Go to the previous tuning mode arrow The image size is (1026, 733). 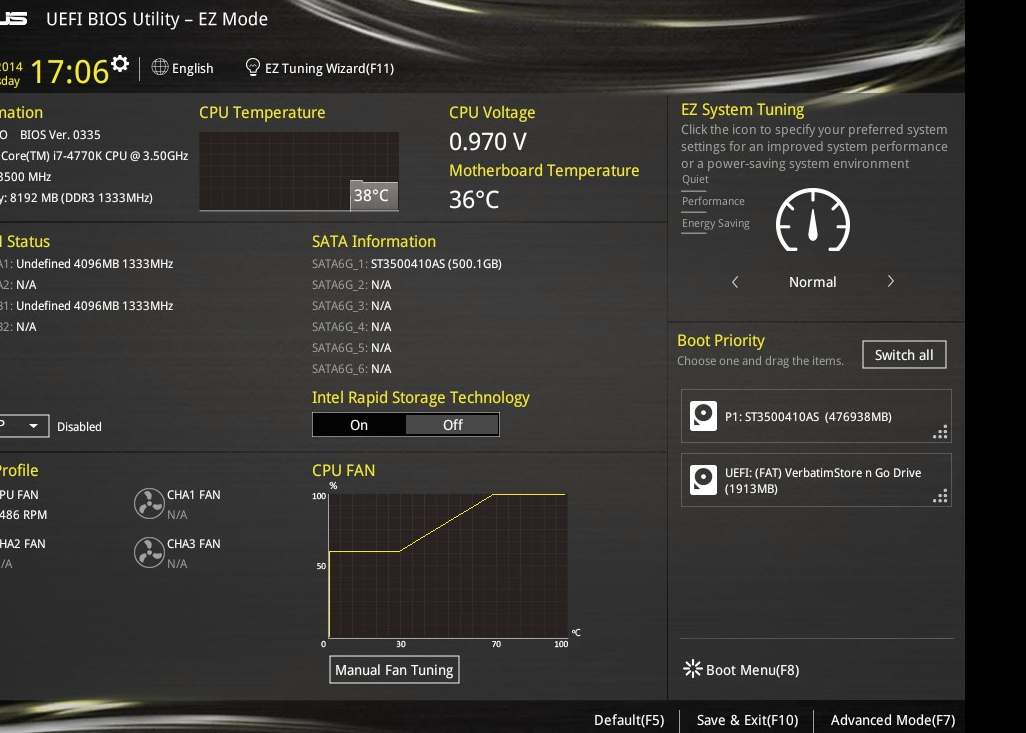point(735,282)
